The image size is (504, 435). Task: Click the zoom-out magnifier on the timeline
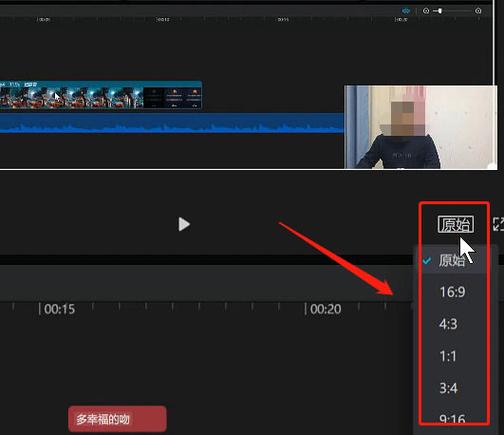tap(426, 11)
